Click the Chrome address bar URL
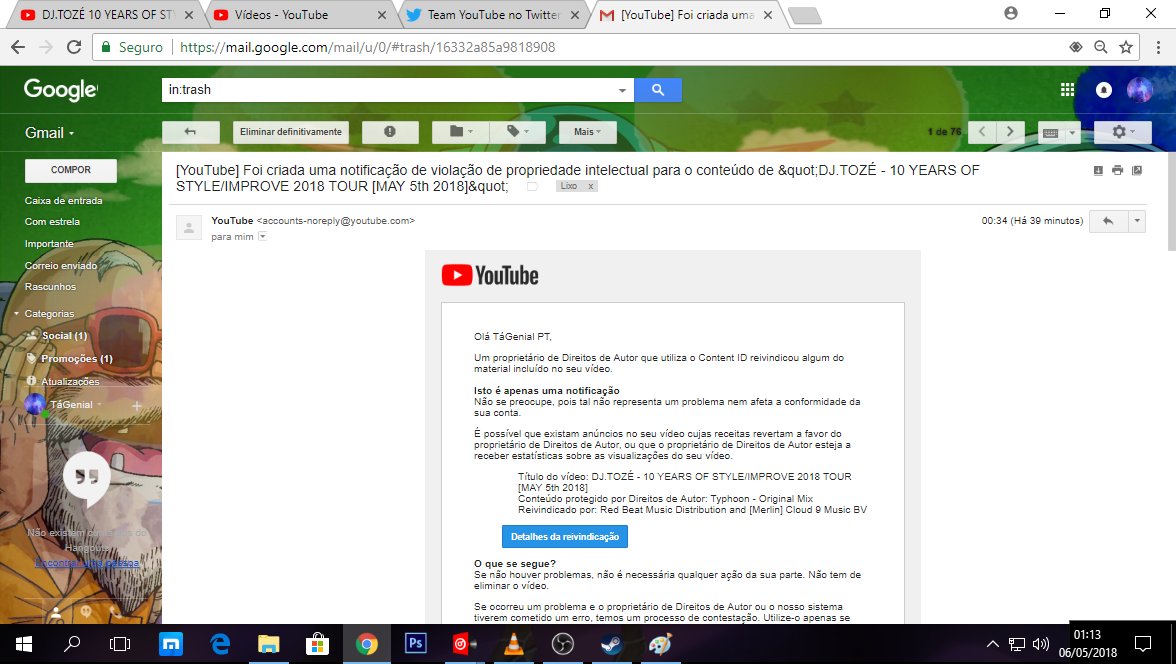This screenshot has width=1176, height=664. coord(368,47)
